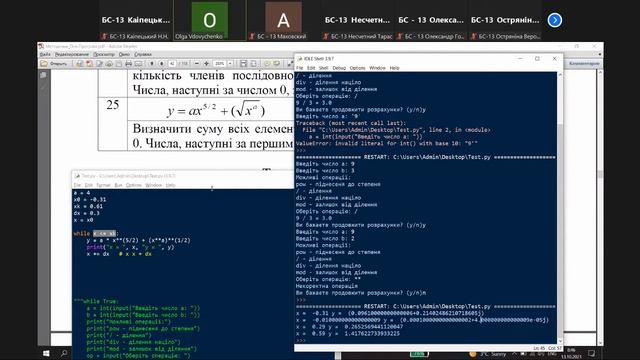
Task: Toggle read mode expand icon in Adobe Reader
Action: [x=290, y=64]
